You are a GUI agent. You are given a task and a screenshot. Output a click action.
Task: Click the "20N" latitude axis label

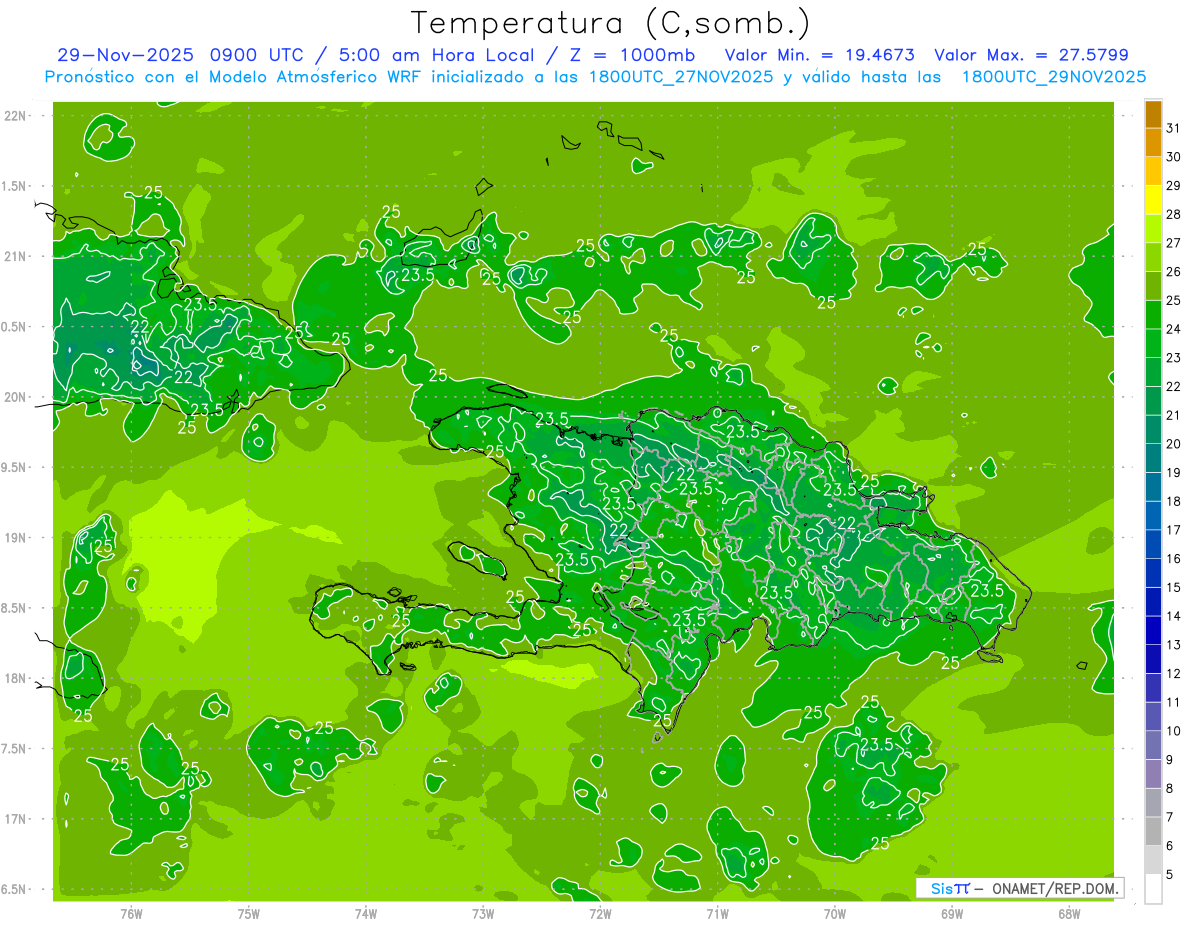[x=15, y=397]
